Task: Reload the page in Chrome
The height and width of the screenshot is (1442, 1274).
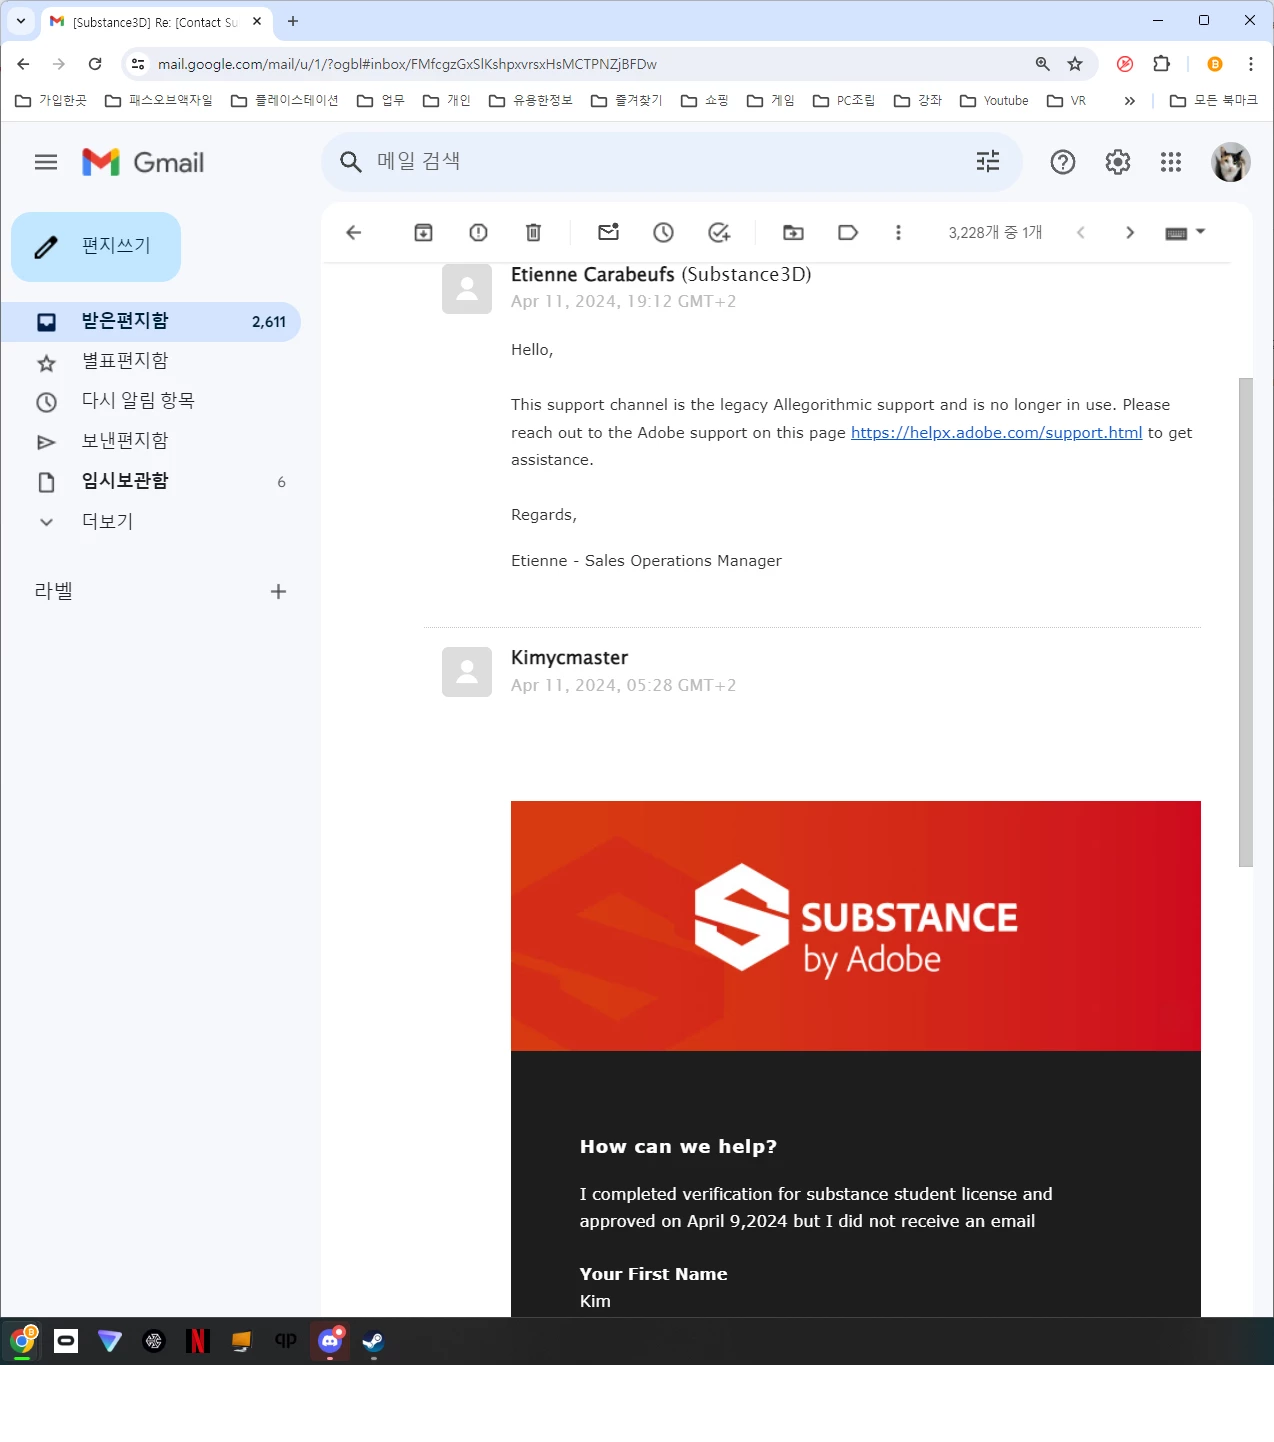Action: point(95,64)
